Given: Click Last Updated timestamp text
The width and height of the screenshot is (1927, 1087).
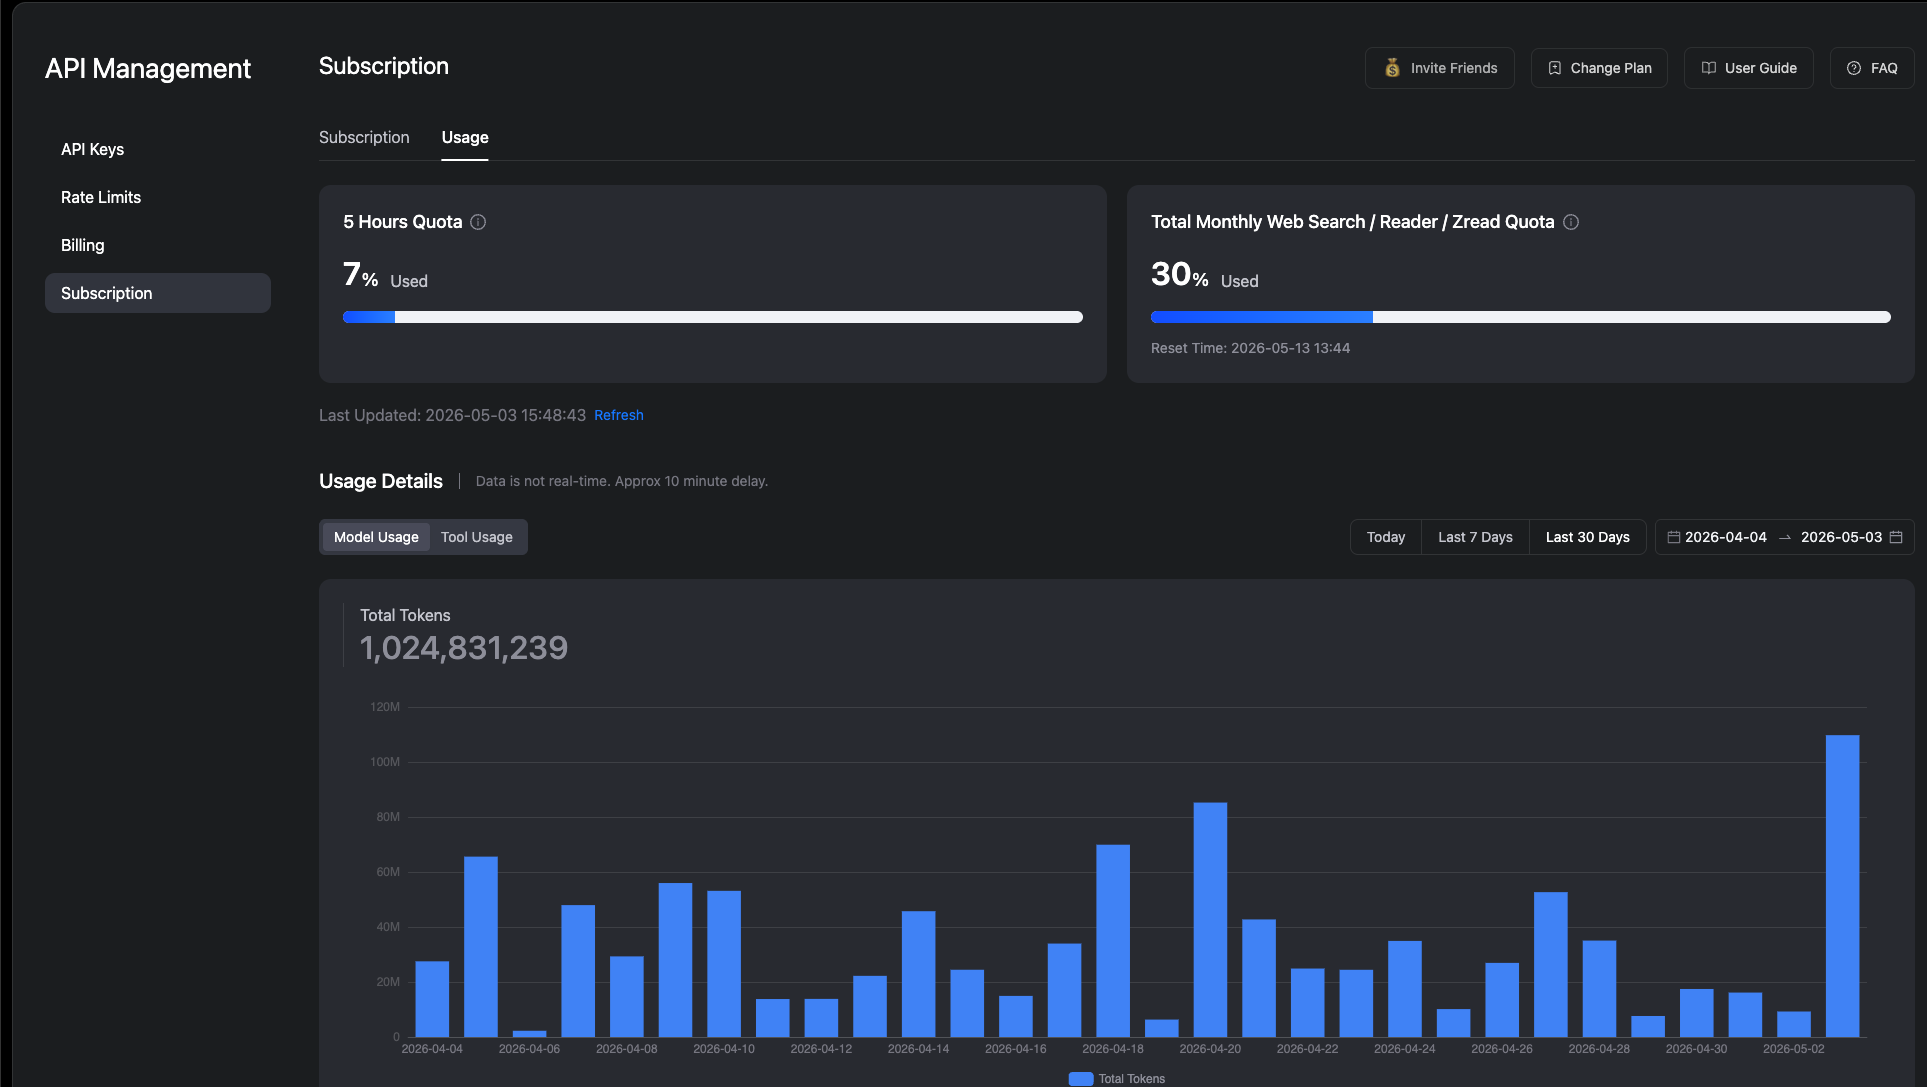Looking at the screenshot, I should 452,415.
